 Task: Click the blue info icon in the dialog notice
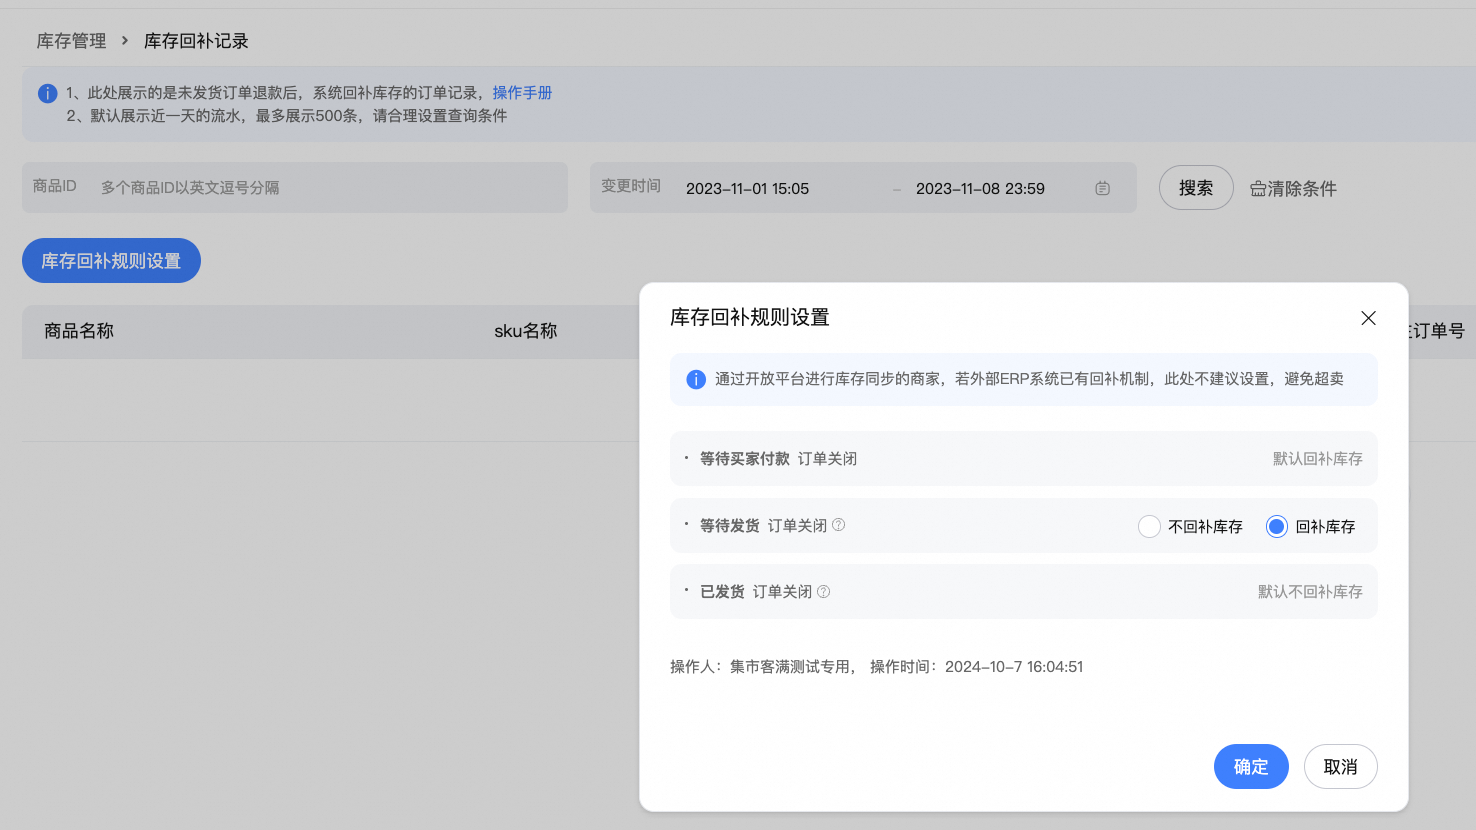[x=696, y=379]
